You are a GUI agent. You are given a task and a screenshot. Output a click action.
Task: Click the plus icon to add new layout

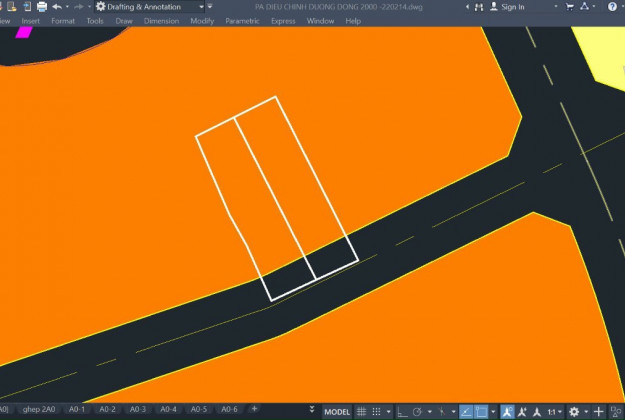254,409
